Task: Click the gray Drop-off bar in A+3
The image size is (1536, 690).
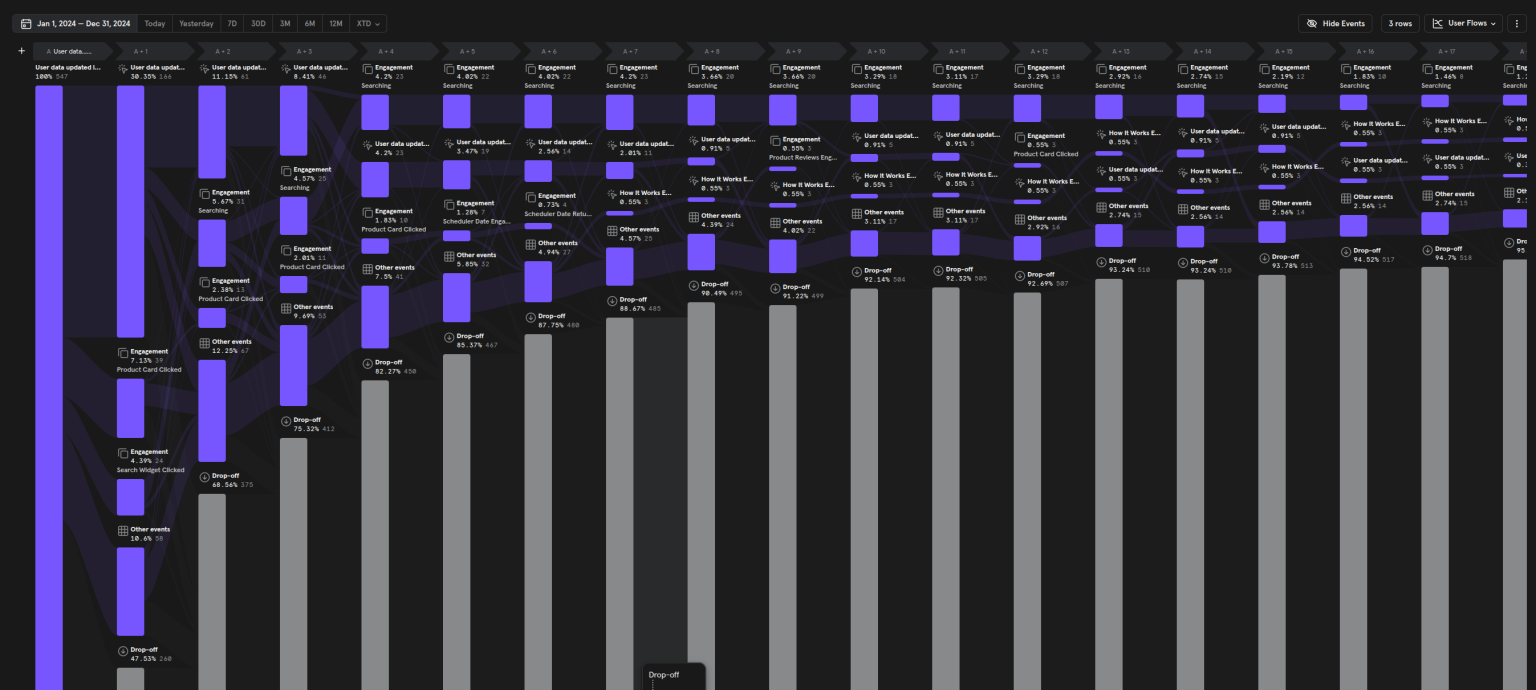Action: click(x=293, y=560)
